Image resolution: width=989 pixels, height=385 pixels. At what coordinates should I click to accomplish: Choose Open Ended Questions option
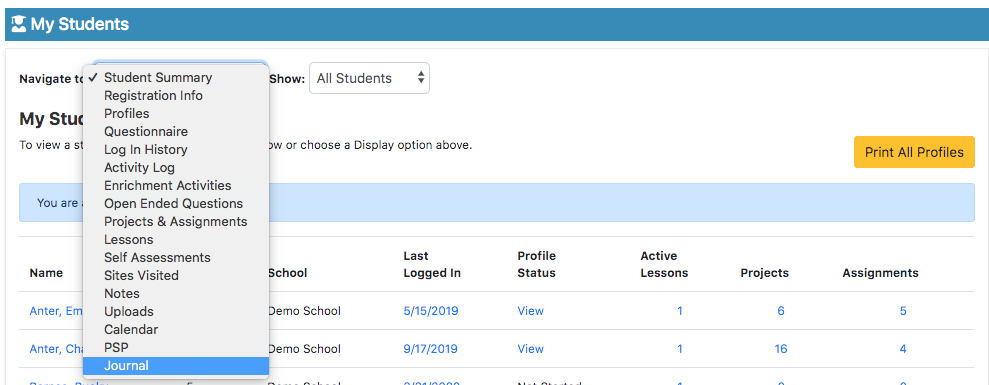(x=176, y=203)
